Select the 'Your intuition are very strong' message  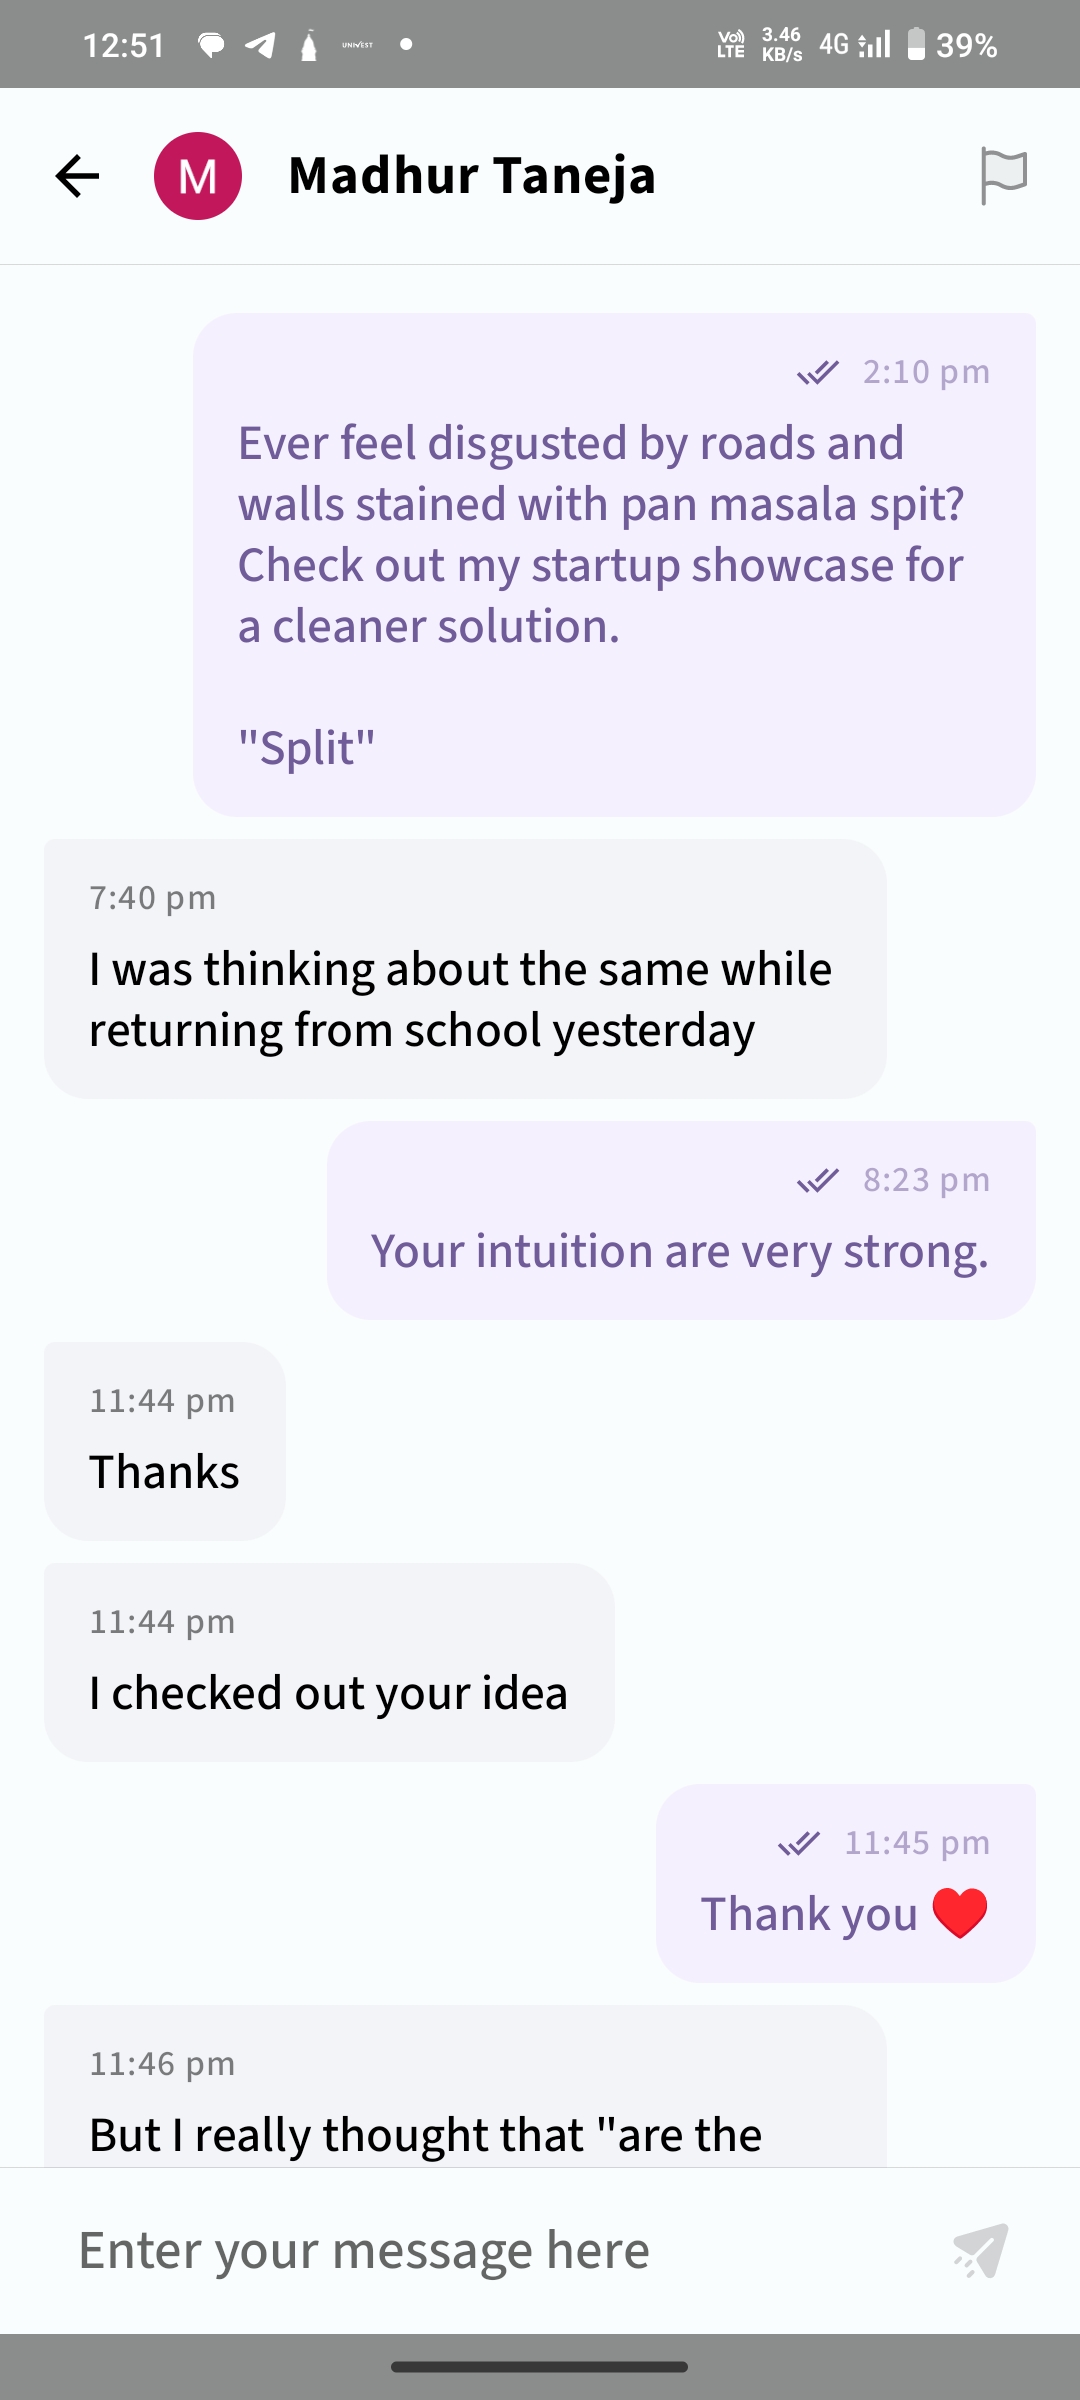click(679, 1251)
